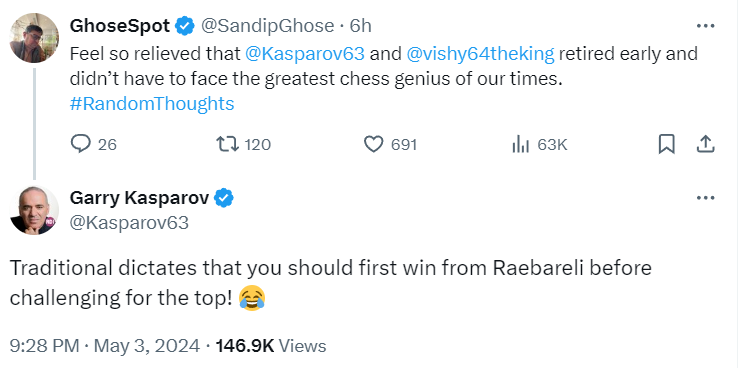Screen dimensions: 740x368
Task: Retweet the GhoseSpot post
Action: (x=227, y=144)
